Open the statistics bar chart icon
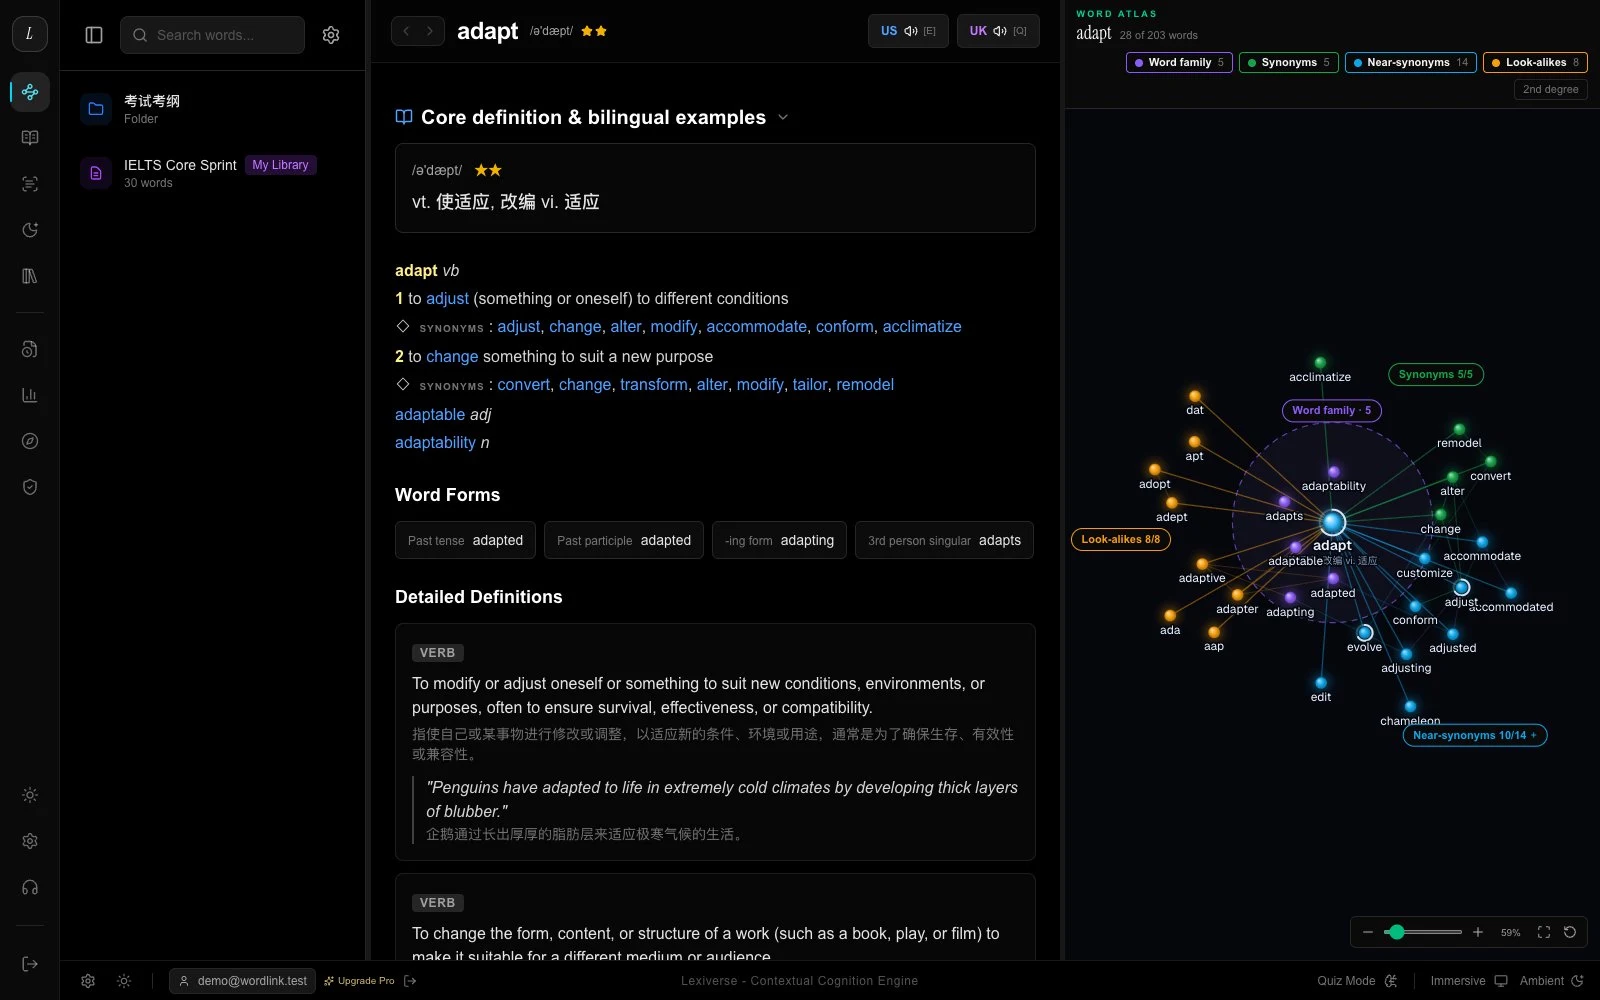 30,395
